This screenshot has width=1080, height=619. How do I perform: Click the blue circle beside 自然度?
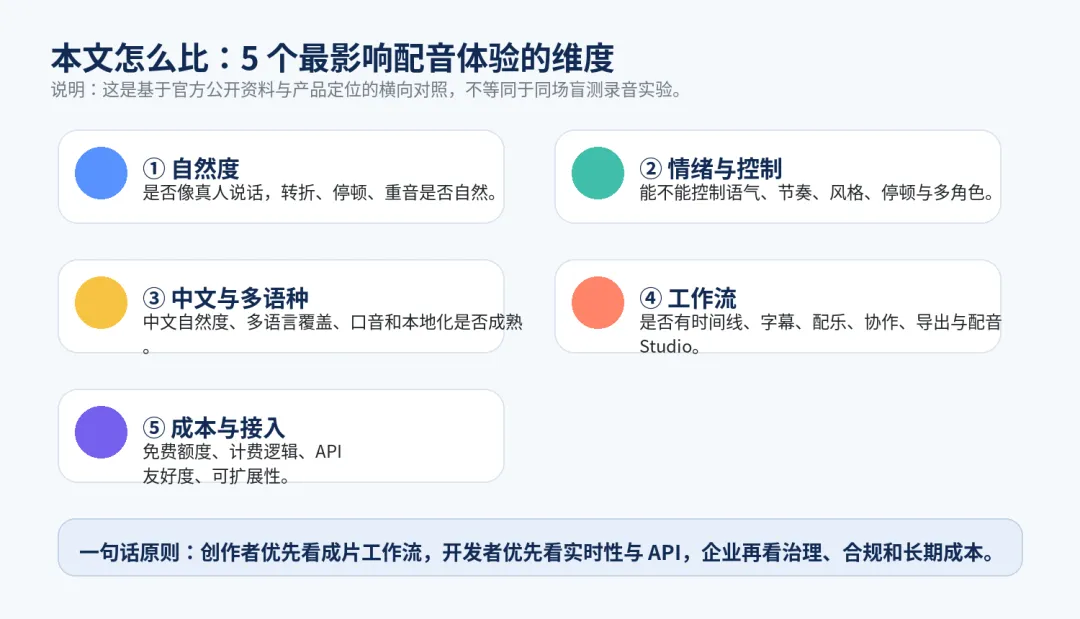101,173
